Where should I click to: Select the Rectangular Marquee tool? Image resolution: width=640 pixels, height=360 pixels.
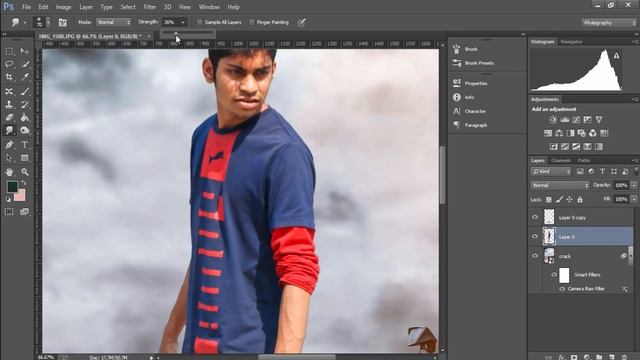[9, 51]
